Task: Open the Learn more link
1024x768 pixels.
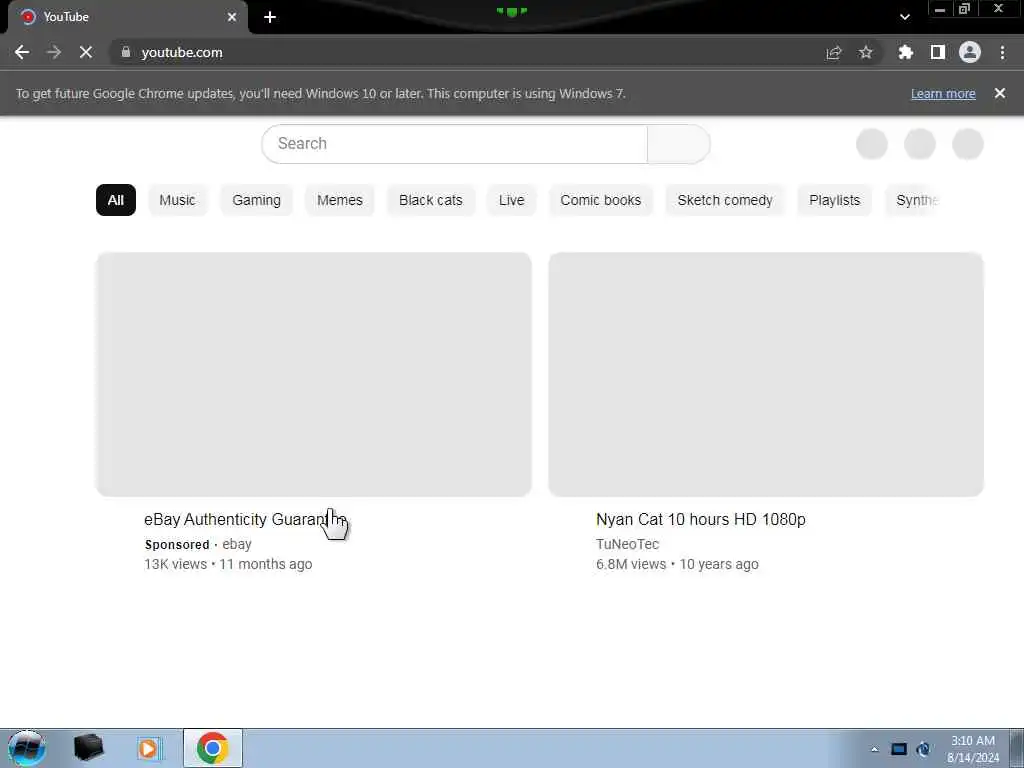Action: point(943,93)
